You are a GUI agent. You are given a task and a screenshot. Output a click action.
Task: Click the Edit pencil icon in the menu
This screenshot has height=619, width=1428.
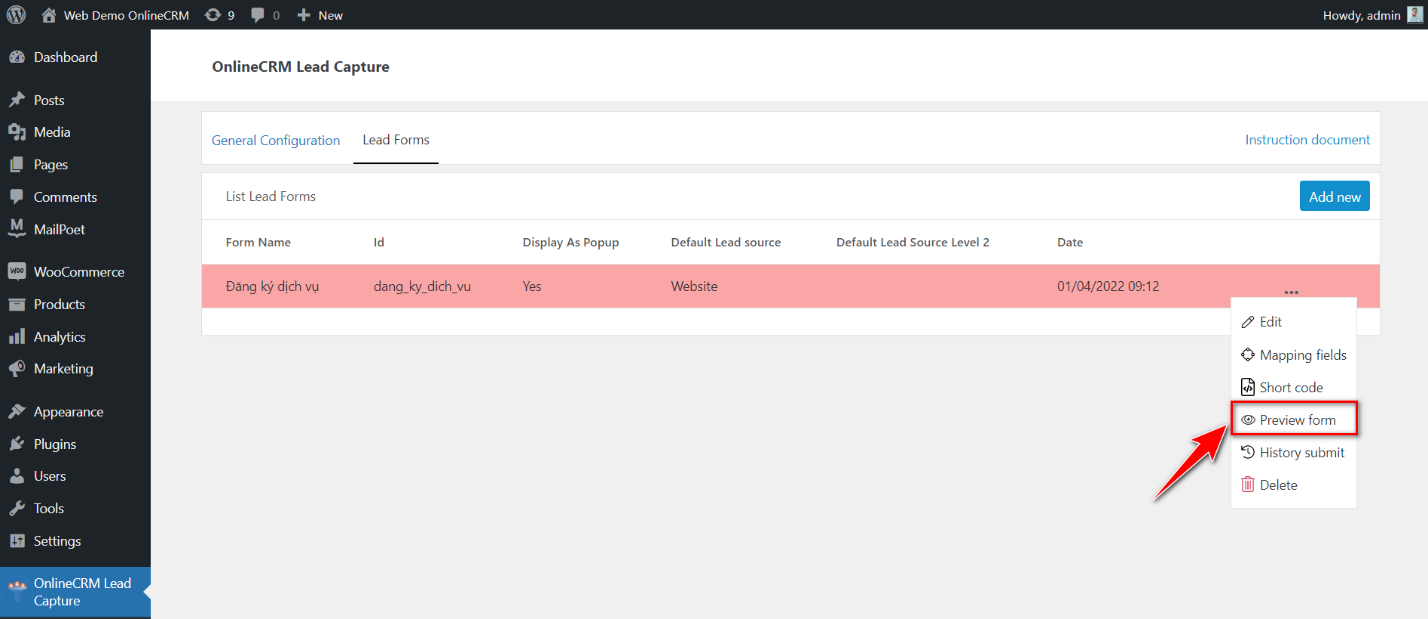[1248, 321]
